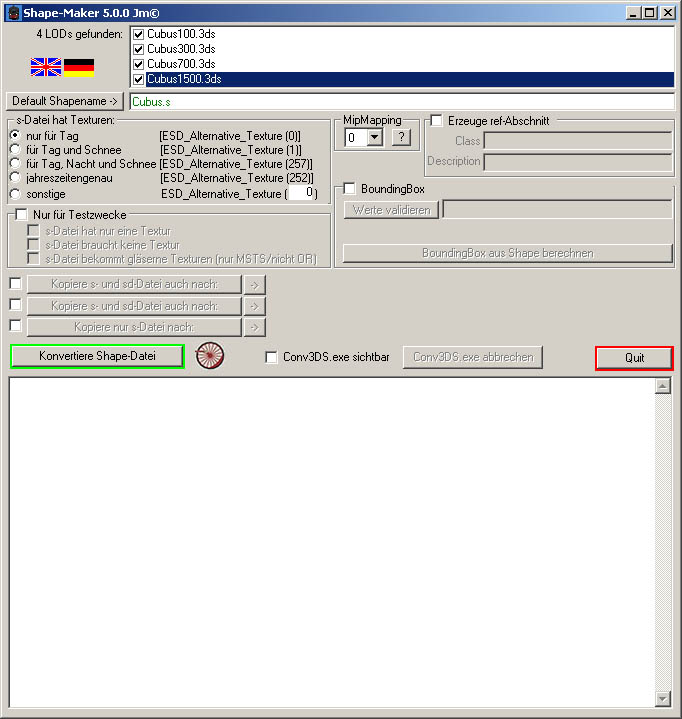This screenshot has height=719, width=682.
Task: Click the British flag language icon
Action: pyautogui.click(x=46, y=68)
